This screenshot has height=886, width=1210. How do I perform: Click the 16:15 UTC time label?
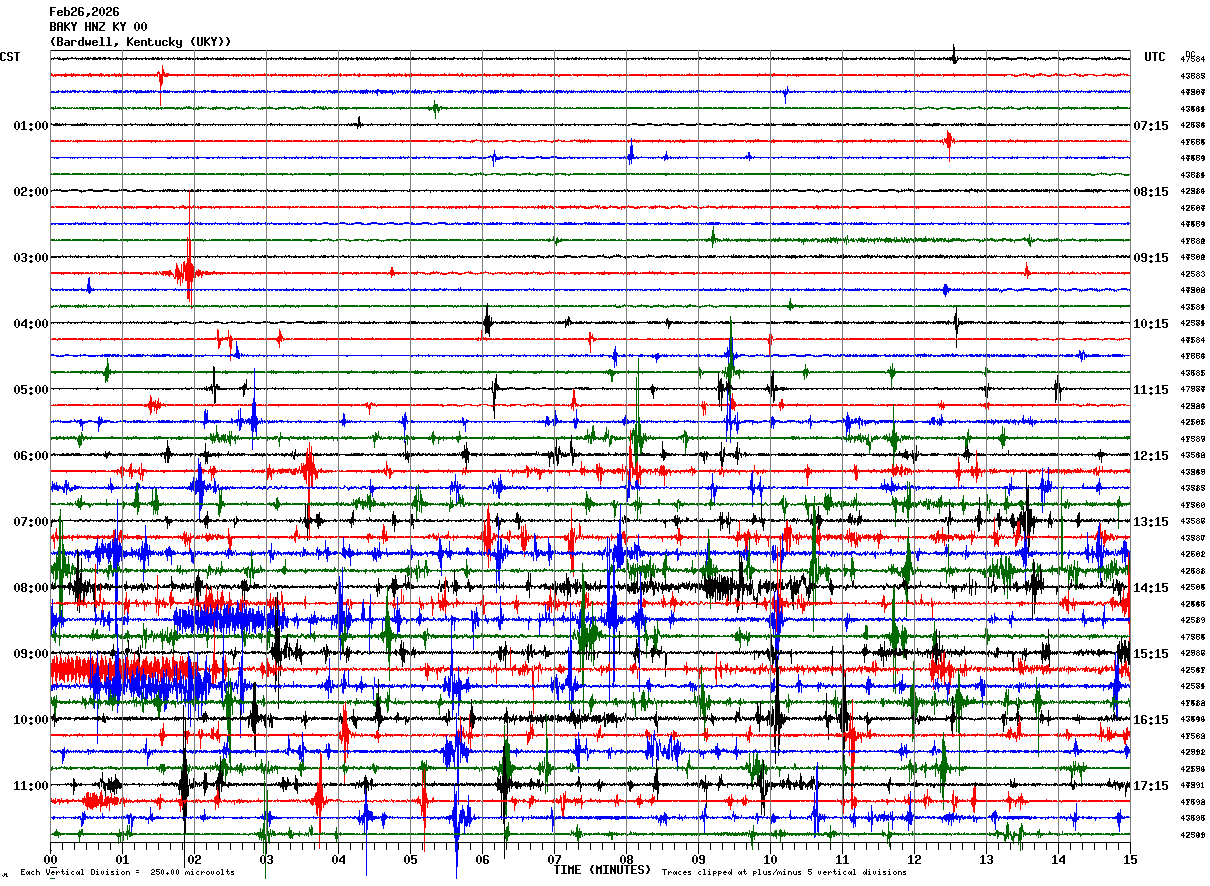1151,720
